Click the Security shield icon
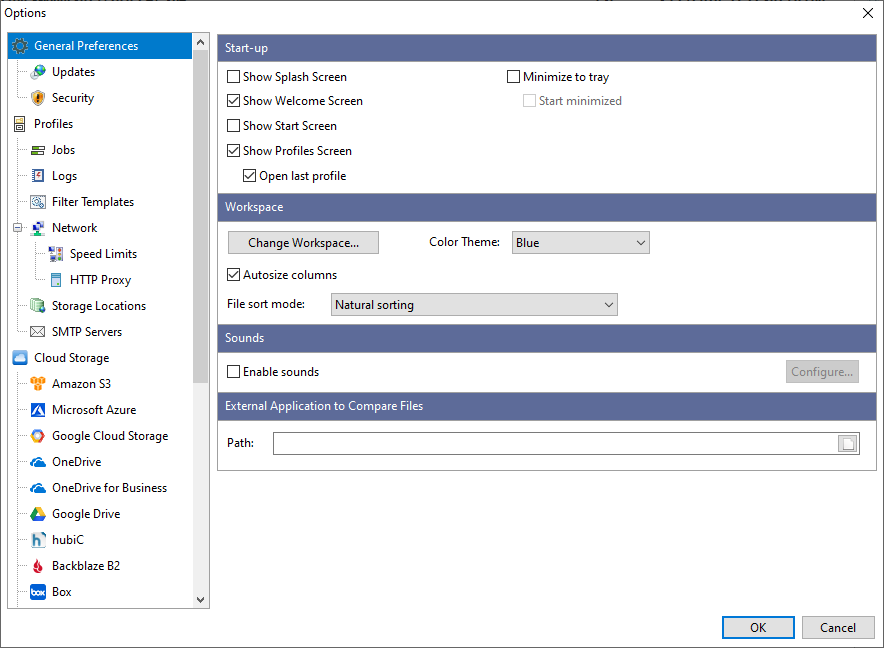This screenshot has width=884, height=648. (x=38, y=98)
